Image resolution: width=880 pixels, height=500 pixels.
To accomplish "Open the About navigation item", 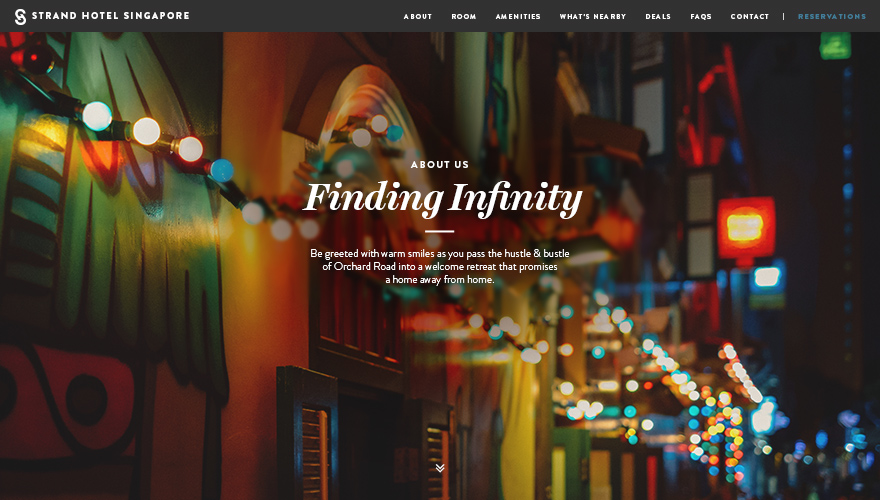I will click(418, 17).
